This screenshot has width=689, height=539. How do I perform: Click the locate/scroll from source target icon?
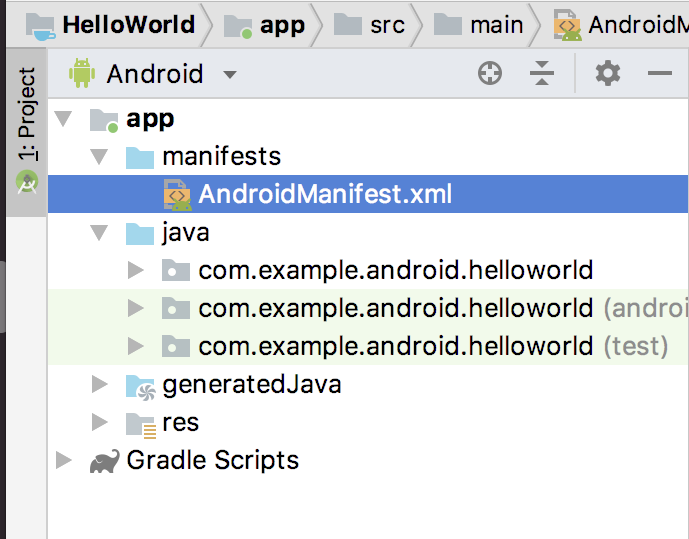coord(490,73)
